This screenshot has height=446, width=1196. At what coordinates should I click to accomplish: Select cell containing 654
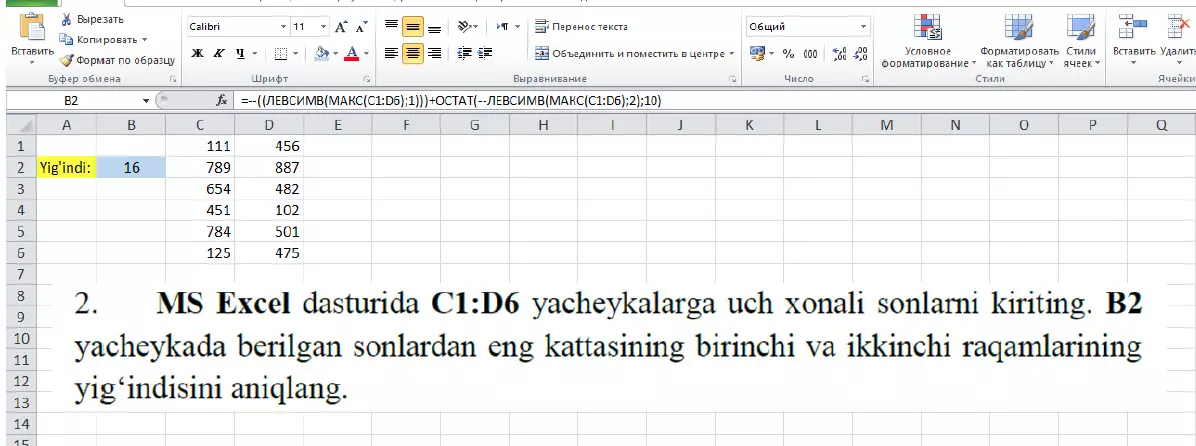point(200,188)
